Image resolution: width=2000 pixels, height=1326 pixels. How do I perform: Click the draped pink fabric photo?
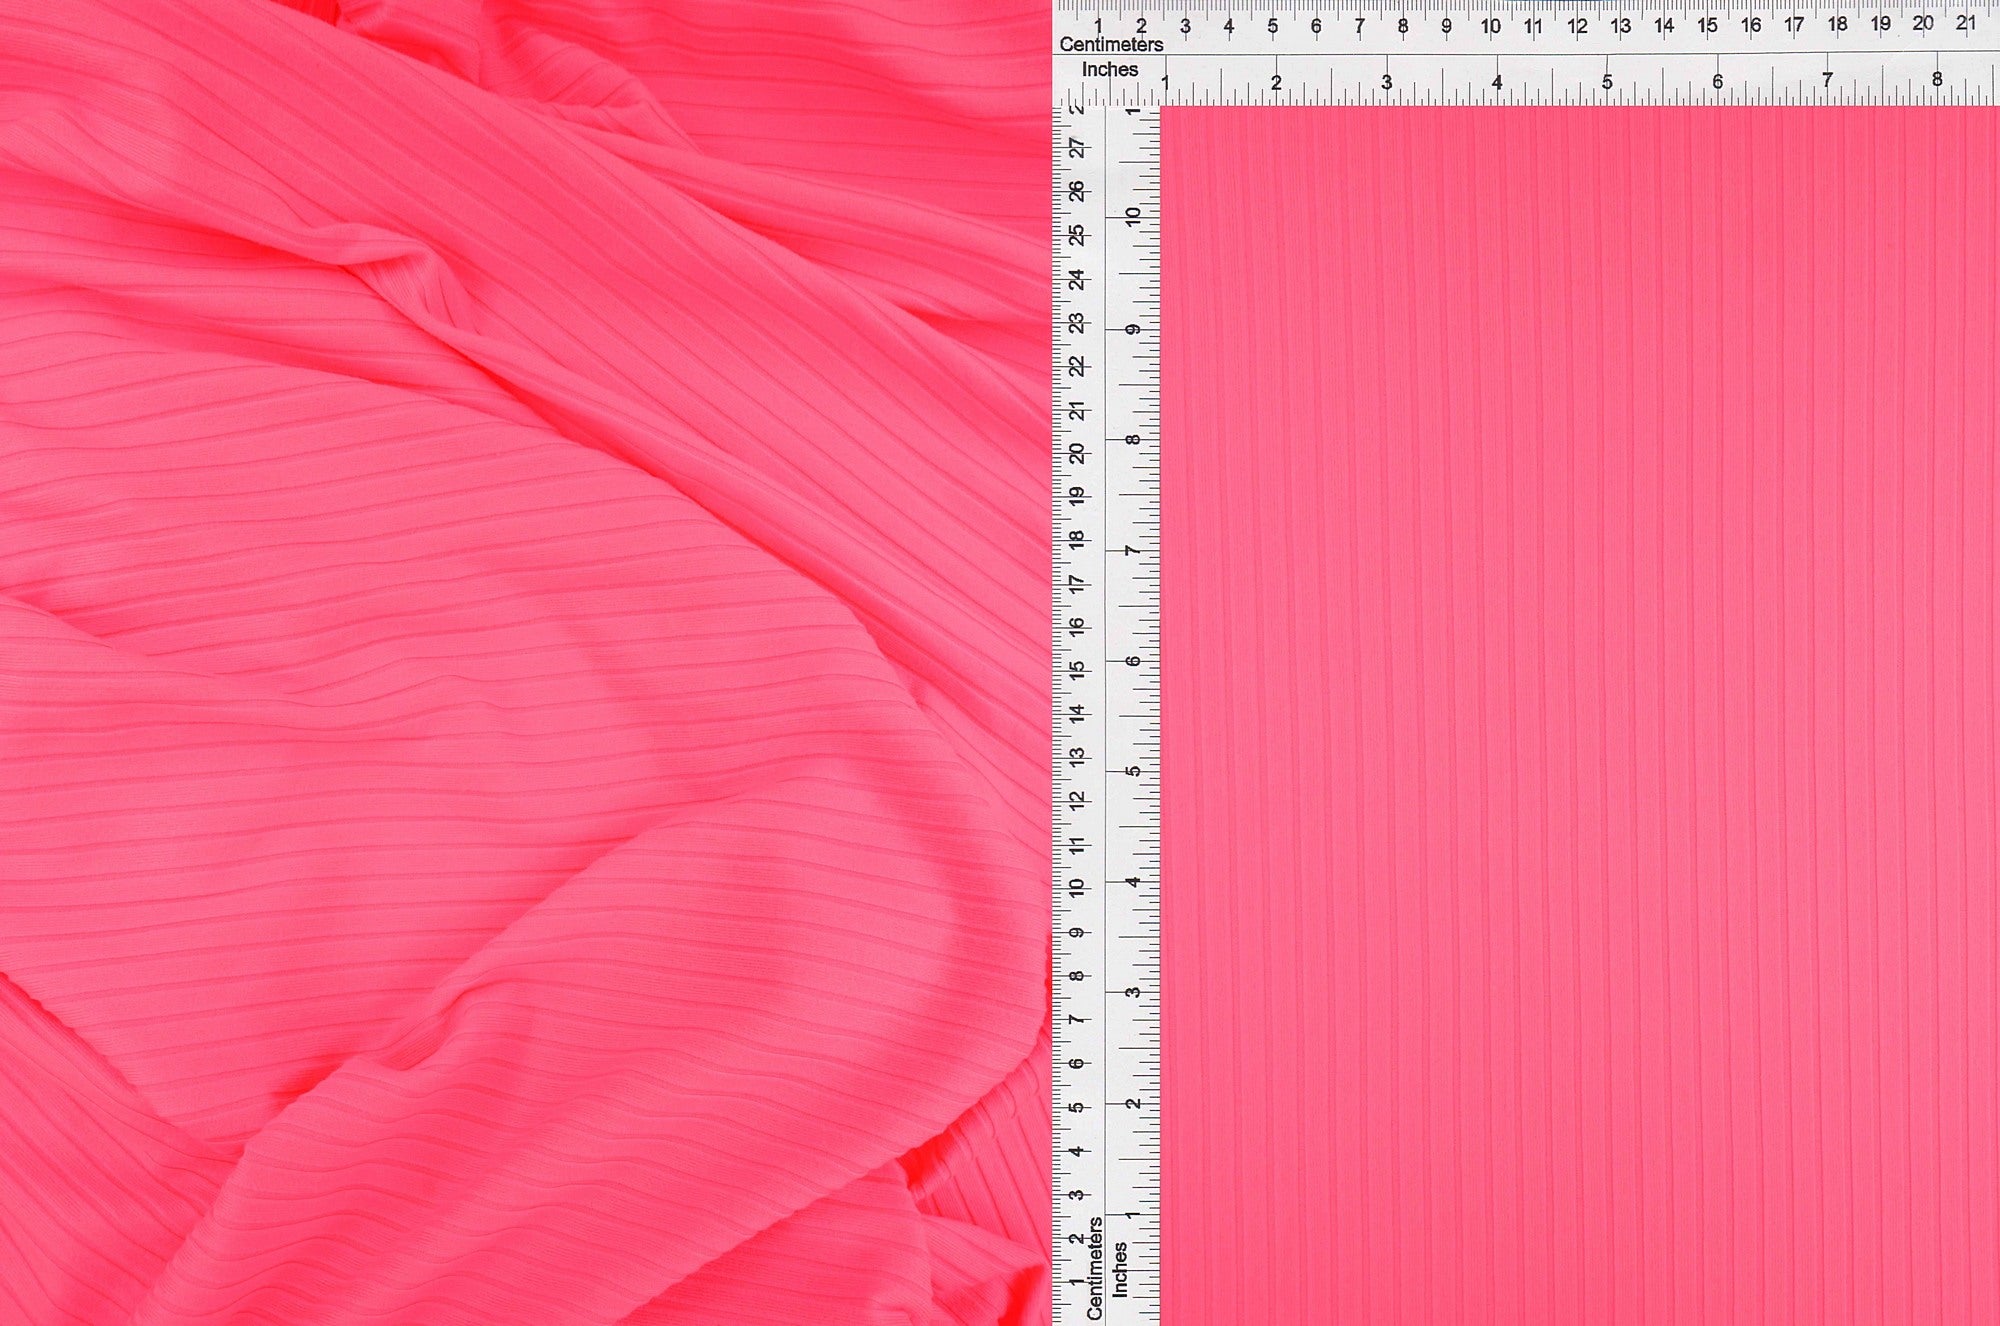520,660
